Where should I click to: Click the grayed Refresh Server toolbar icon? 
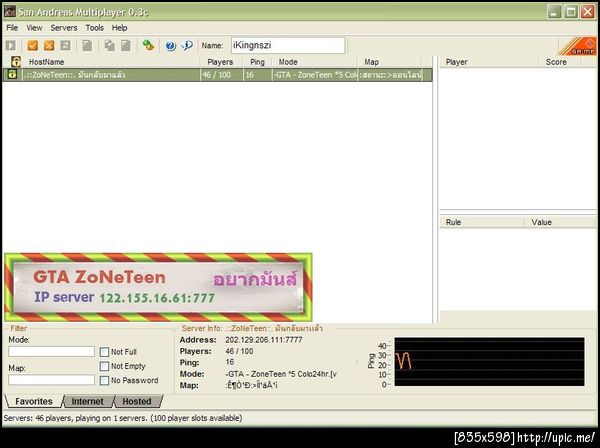pos(66,46)
